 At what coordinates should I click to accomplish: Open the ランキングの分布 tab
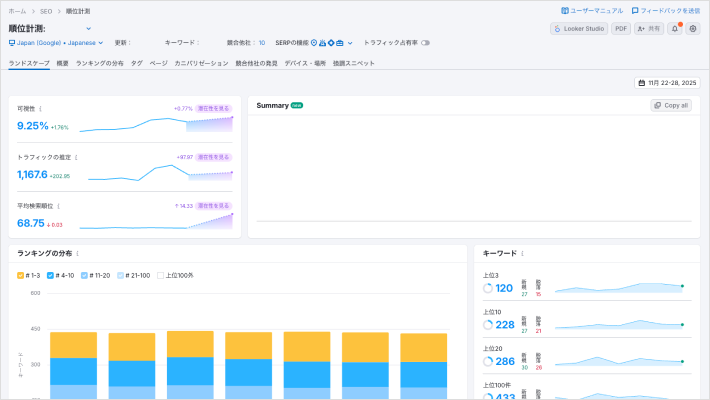click(100, 63)
